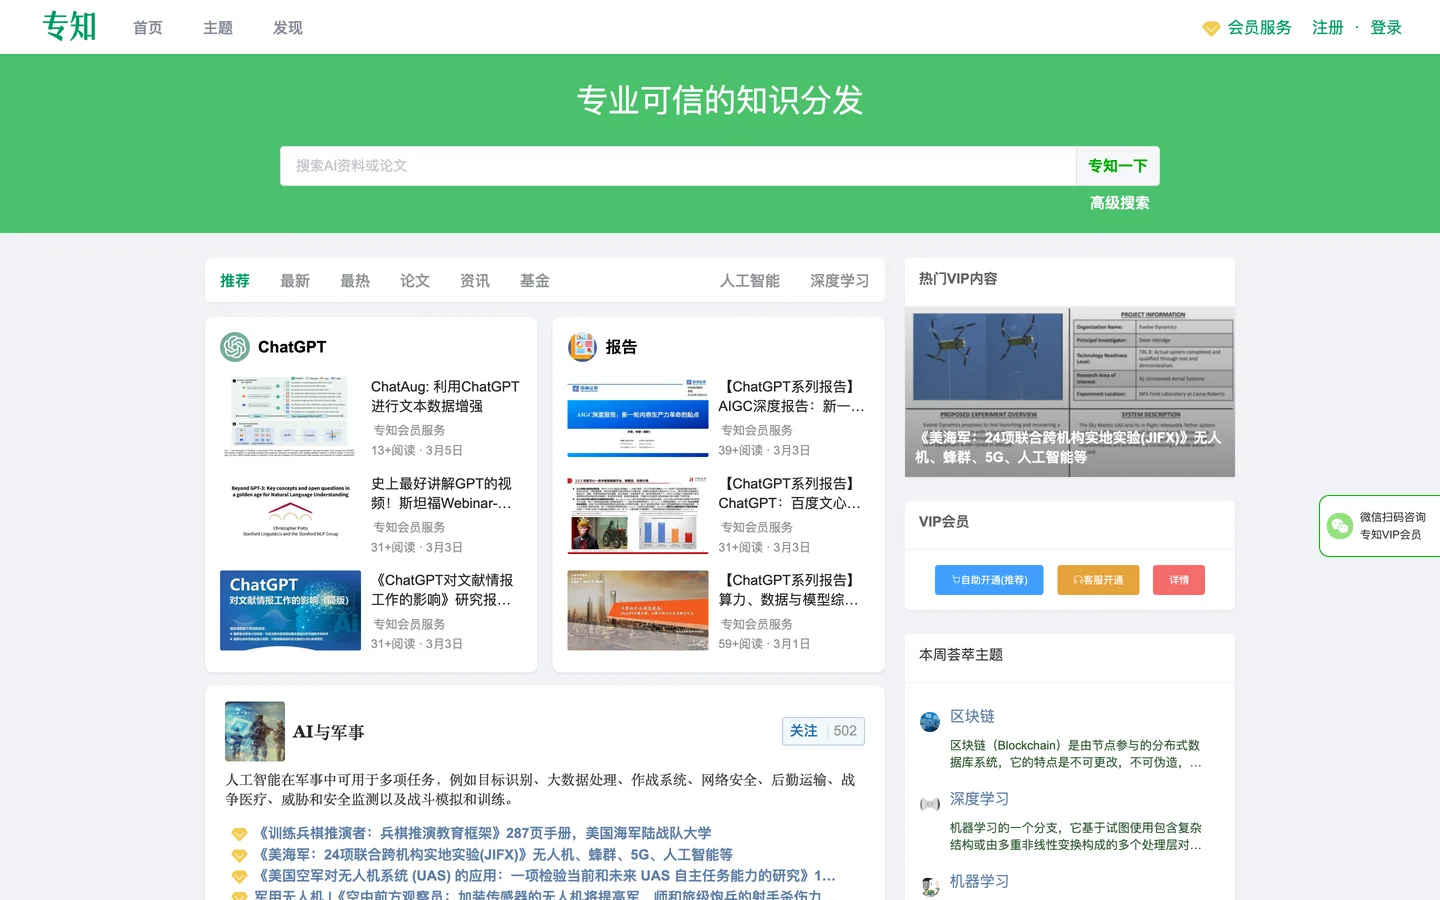Click the 机器学习 topic avatar icon
1440x900 pixels.
click(x=930, y=886)
